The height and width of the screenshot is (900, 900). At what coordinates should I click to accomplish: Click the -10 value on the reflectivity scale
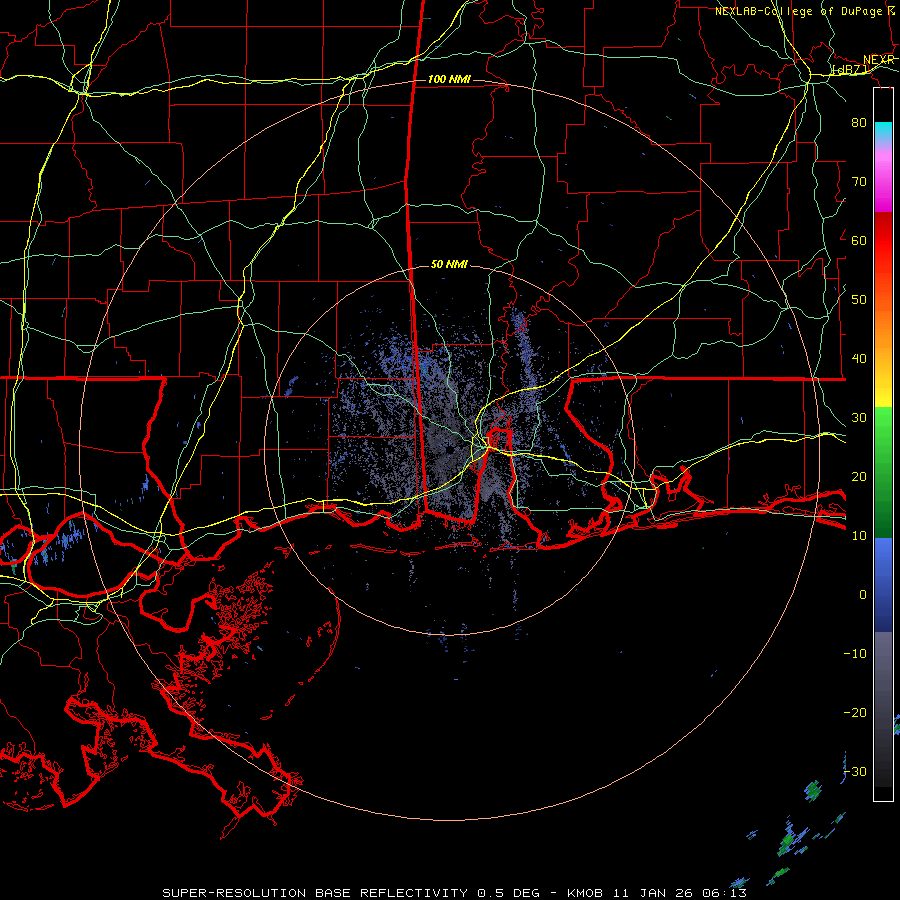pos(855,653)
